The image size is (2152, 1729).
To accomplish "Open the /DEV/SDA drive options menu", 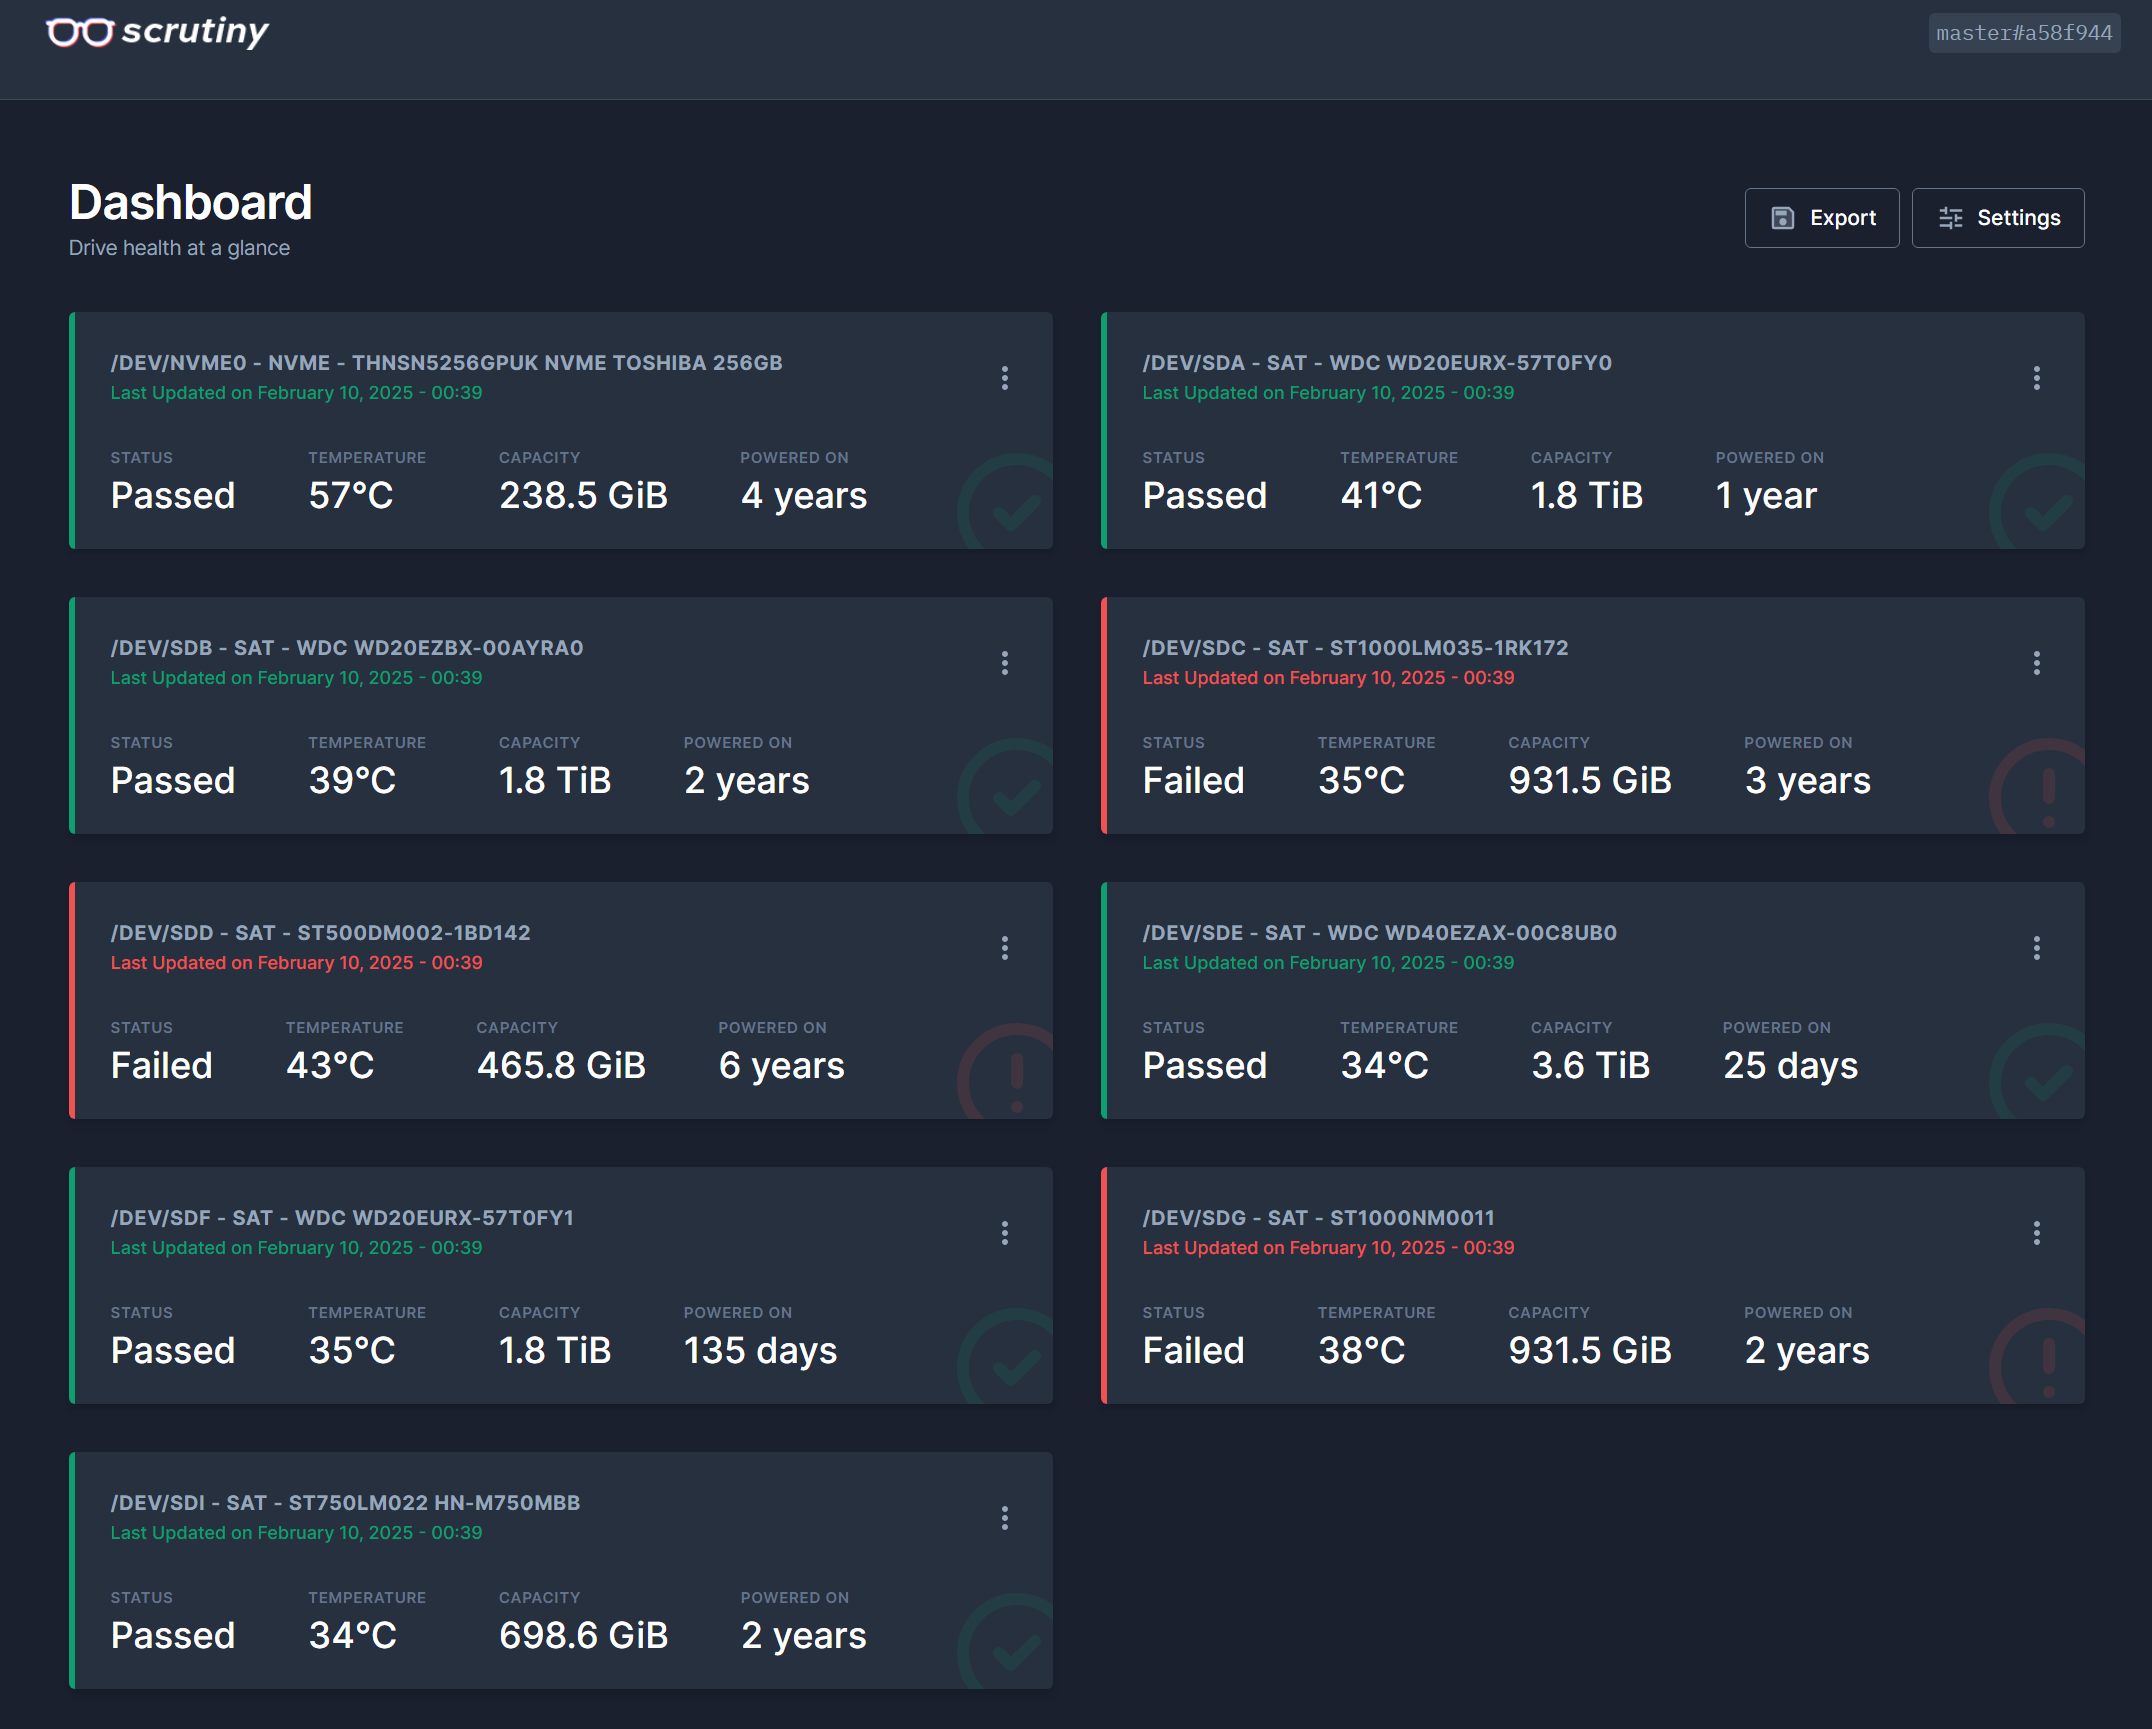I will coord(2037,378).
